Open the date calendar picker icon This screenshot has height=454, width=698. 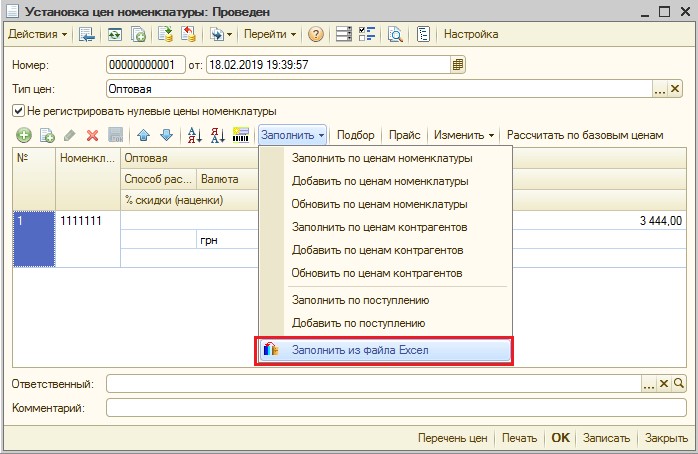(x=457, y=65)
